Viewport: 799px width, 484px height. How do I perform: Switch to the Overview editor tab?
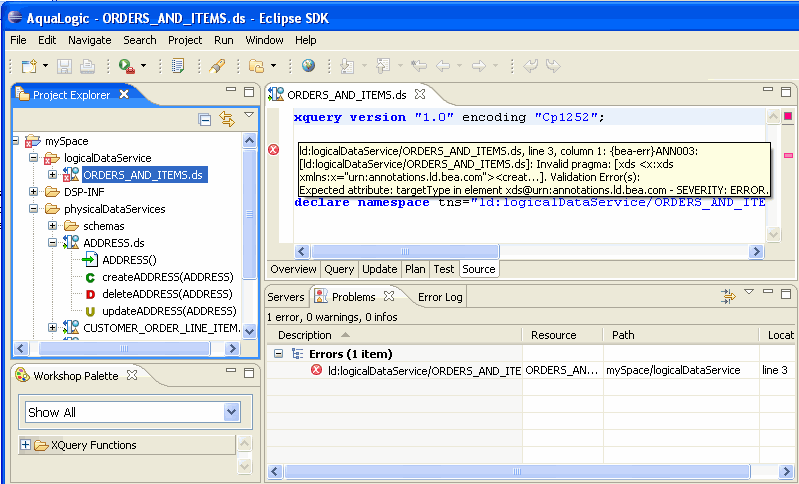tap(293, 269)
